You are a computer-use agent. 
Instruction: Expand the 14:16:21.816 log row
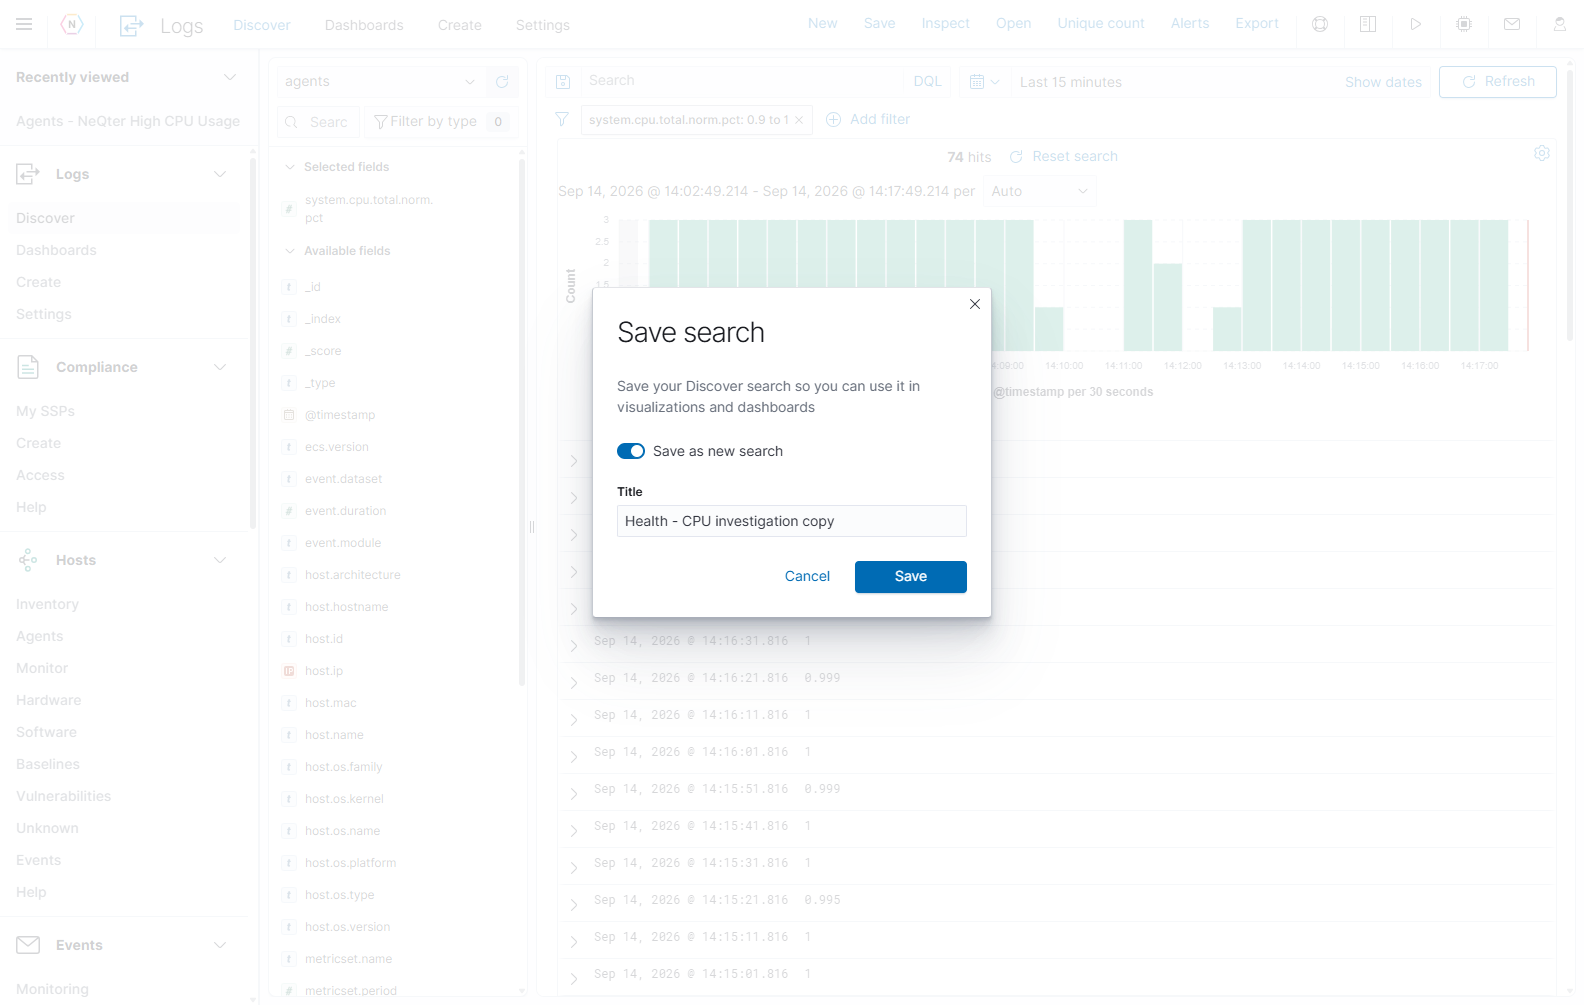pos(574,682)
